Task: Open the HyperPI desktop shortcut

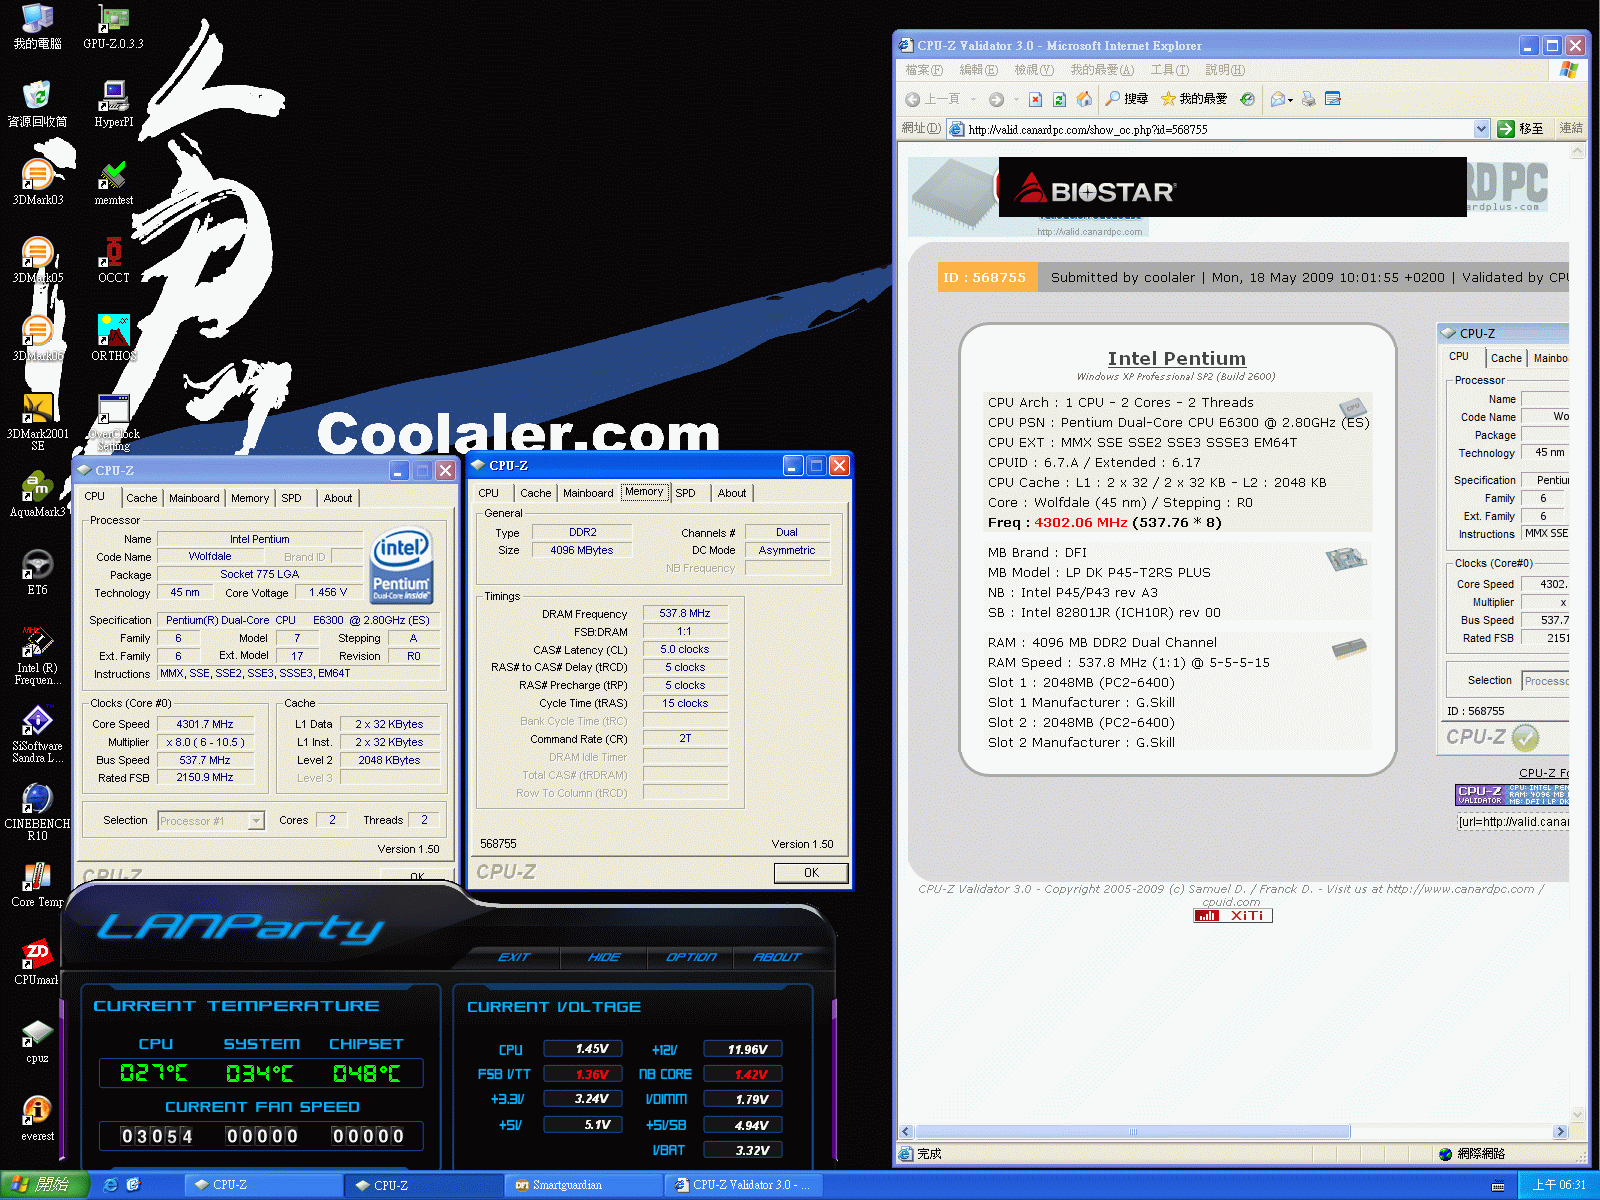Action: tap(113, 104)
